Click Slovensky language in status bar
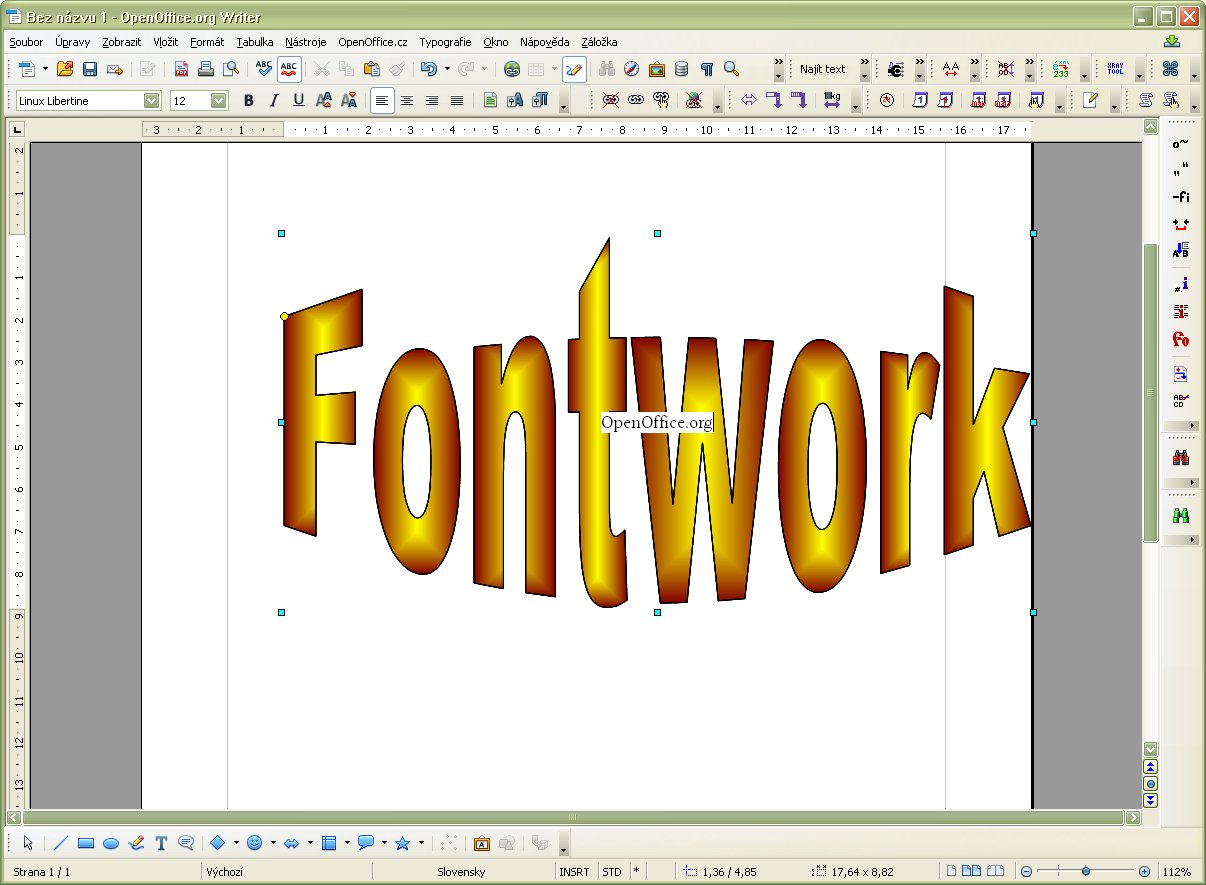 pyautogui.click(x=461, y=872)
